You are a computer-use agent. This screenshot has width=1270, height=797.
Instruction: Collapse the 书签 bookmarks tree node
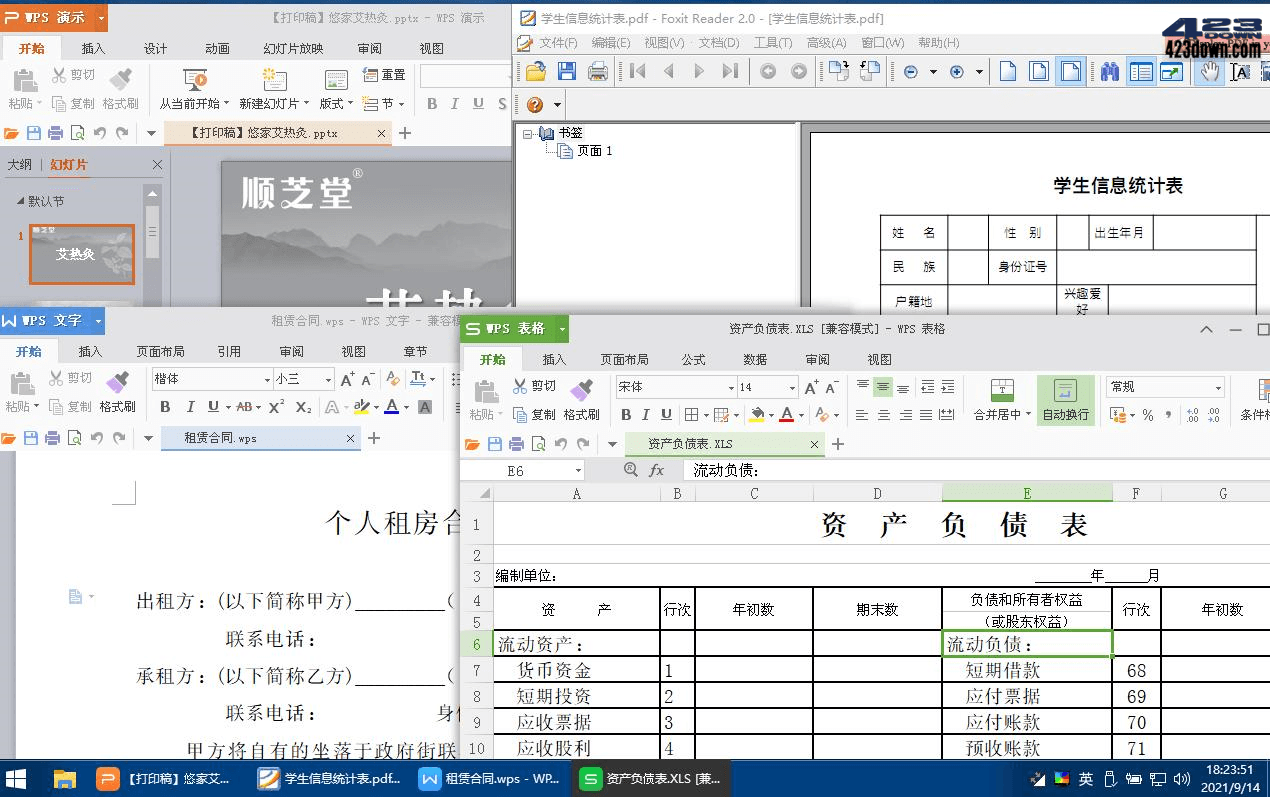(x=528, y=133)
